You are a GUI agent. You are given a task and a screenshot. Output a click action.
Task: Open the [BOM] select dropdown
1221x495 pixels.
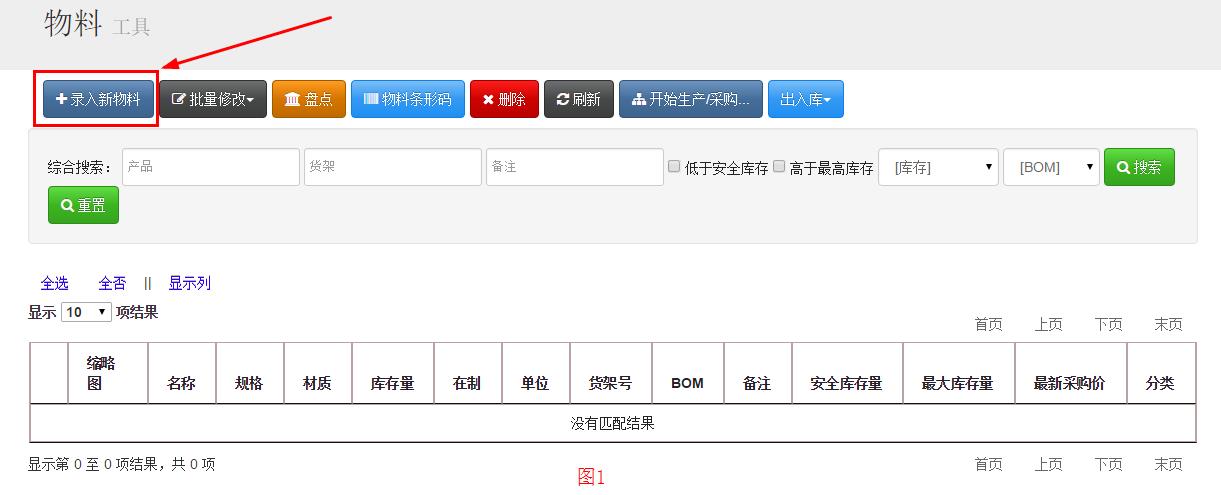point(1051,167)
